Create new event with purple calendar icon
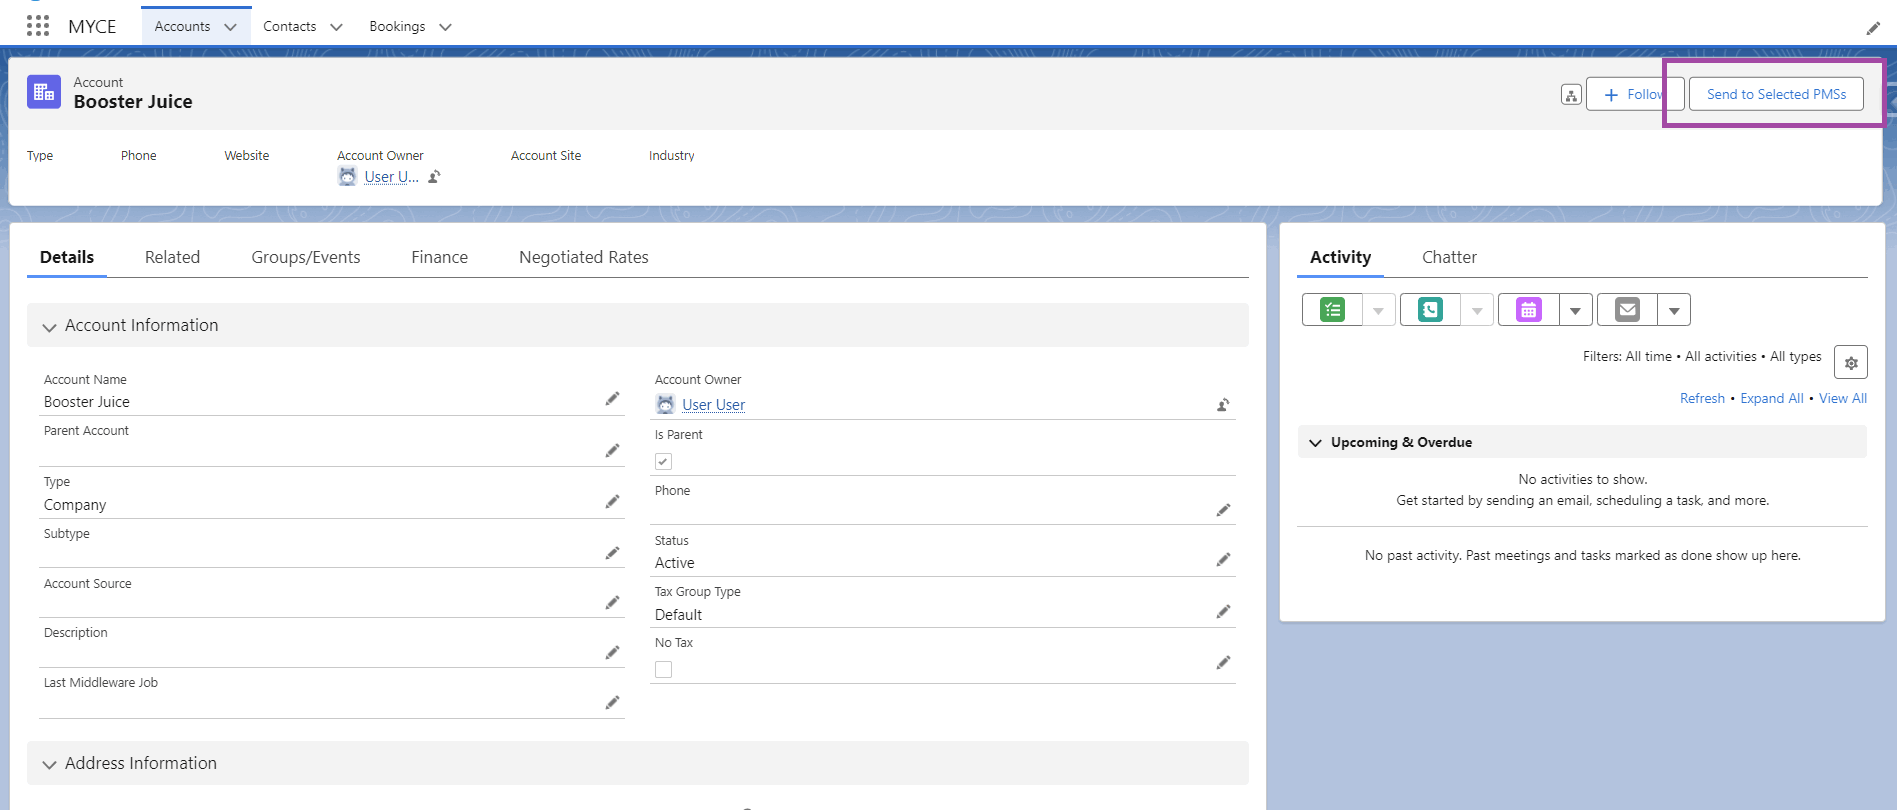The width and height of the screenshot is (1897, 810). click(x=1528, y=310)
